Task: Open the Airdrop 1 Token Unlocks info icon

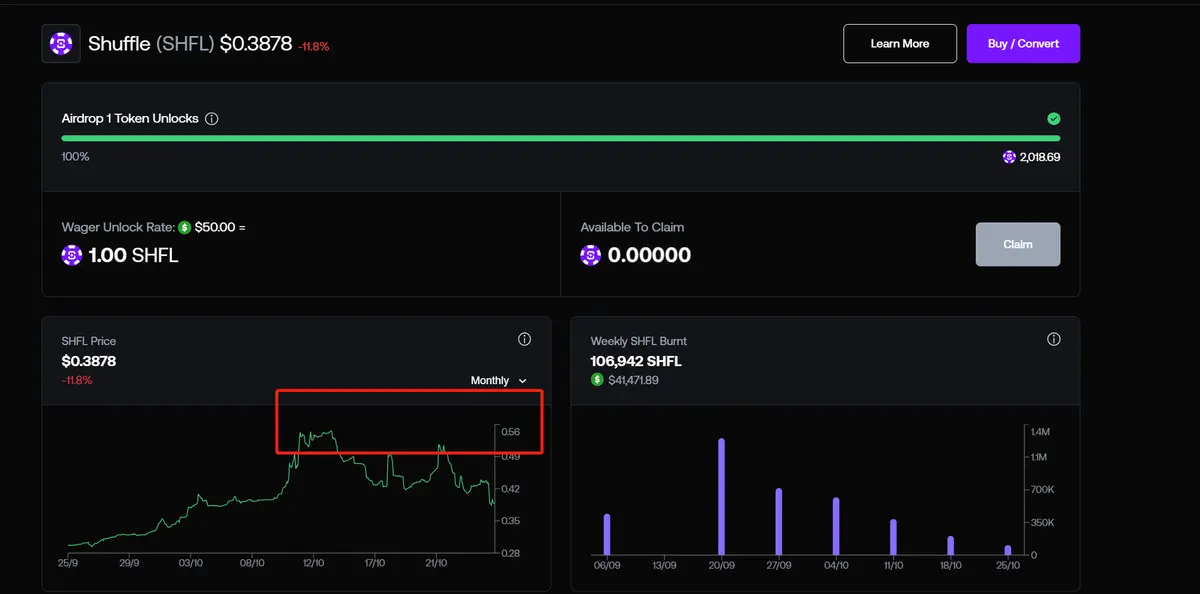Action: click(x=211, y=118)
